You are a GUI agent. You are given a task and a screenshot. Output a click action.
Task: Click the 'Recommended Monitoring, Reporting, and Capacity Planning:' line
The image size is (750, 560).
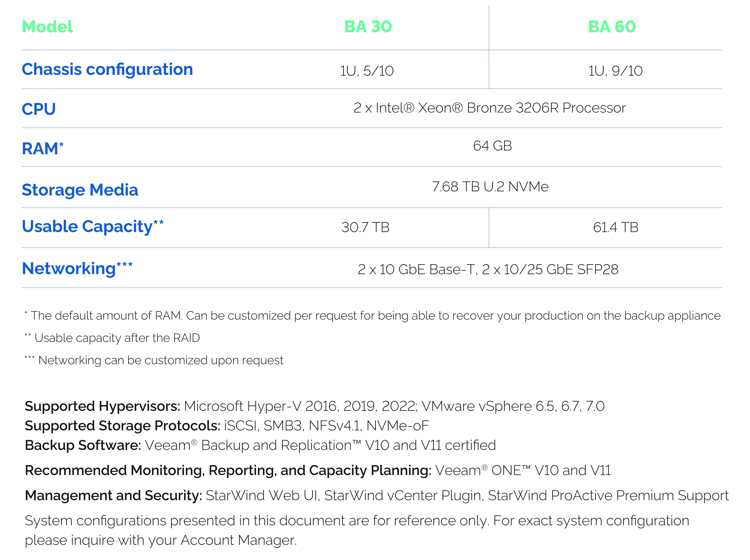coord(318,471)
